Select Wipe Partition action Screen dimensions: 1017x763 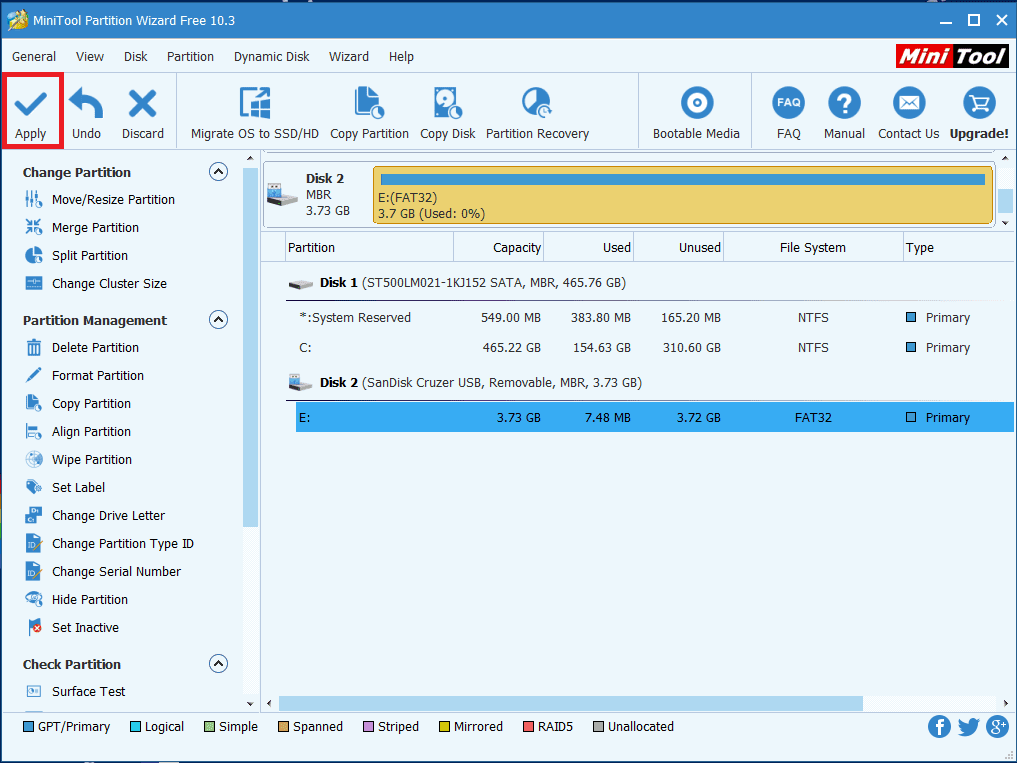coord(78,459)
